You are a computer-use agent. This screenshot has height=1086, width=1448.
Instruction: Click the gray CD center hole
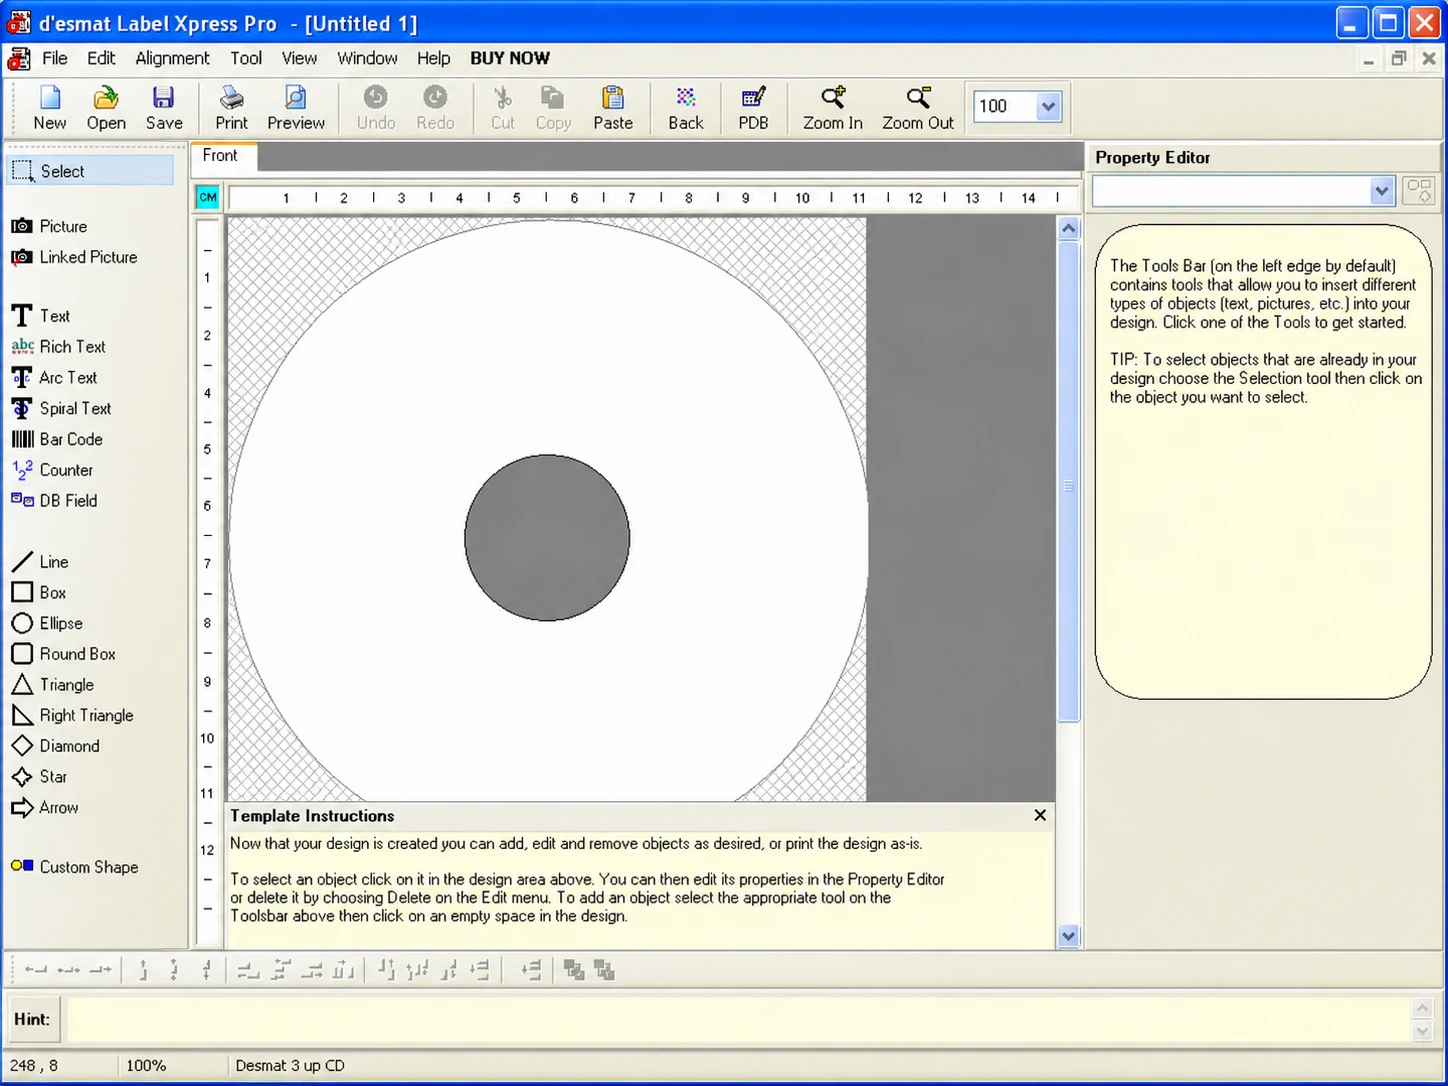(x=547, y=538)
